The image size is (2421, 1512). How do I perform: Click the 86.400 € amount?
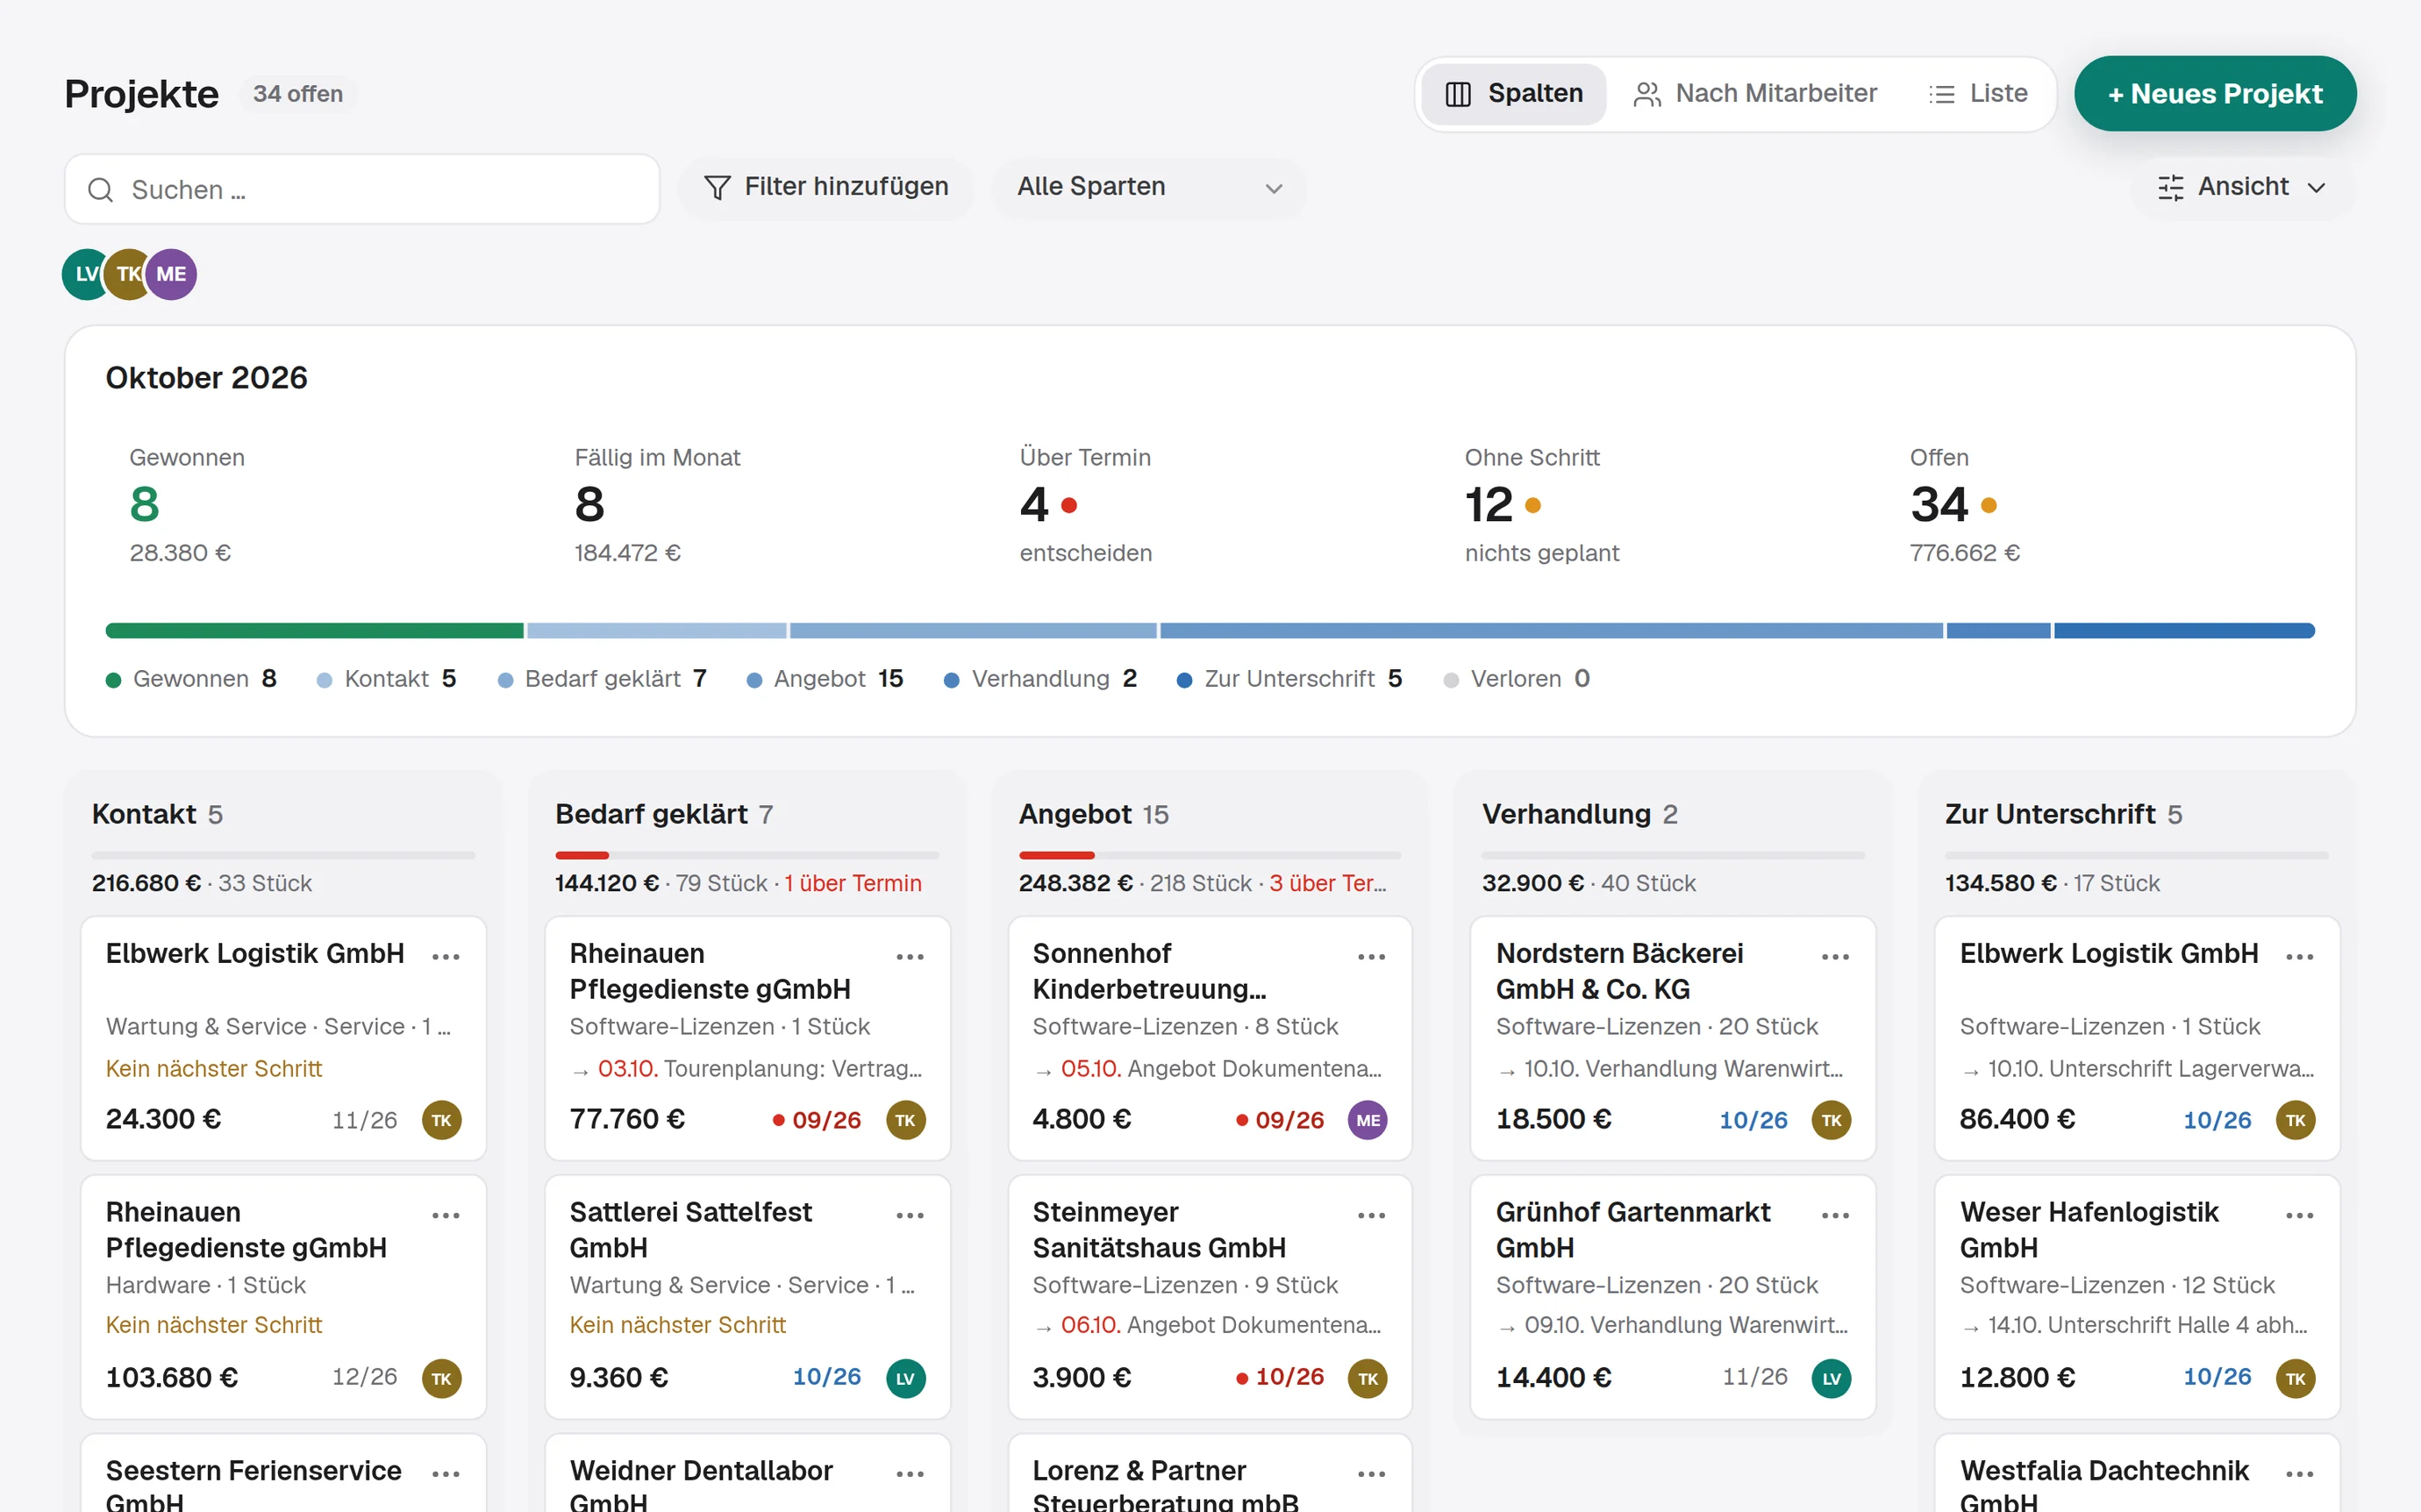pyautogui.click(x=2017, y=1120)
